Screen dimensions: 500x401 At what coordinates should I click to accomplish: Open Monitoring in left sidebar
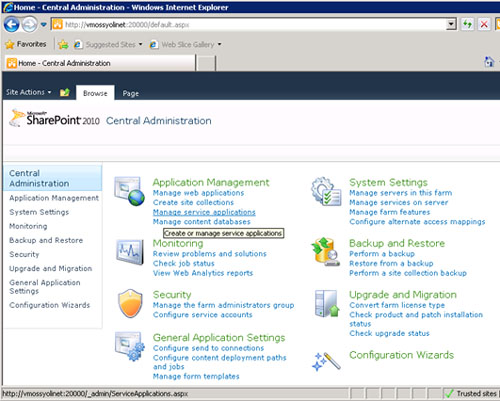pyautogui.click(x=28, y=226)
